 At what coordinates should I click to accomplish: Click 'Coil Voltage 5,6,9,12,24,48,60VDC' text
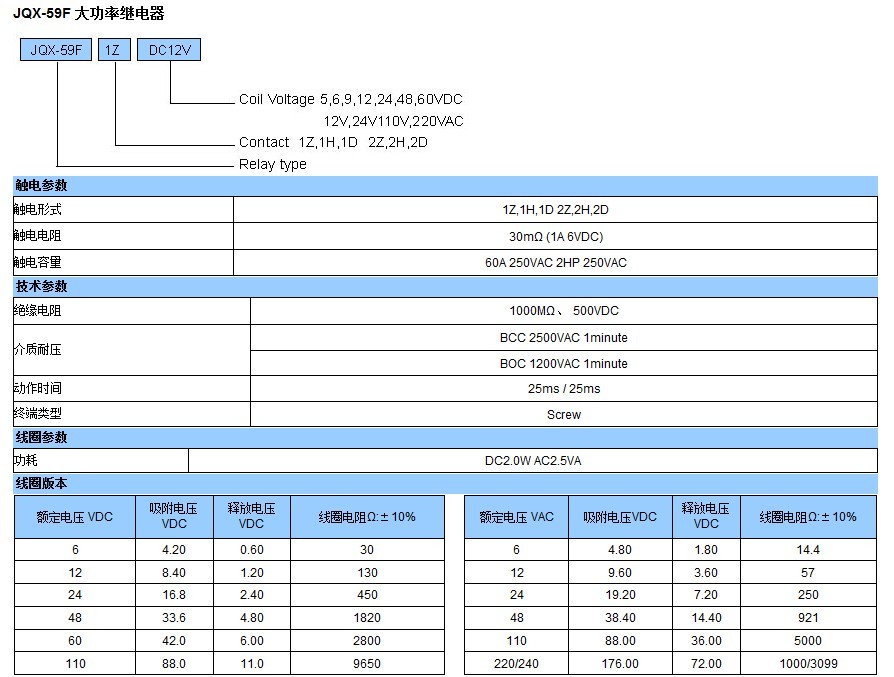tap(350, 99)
